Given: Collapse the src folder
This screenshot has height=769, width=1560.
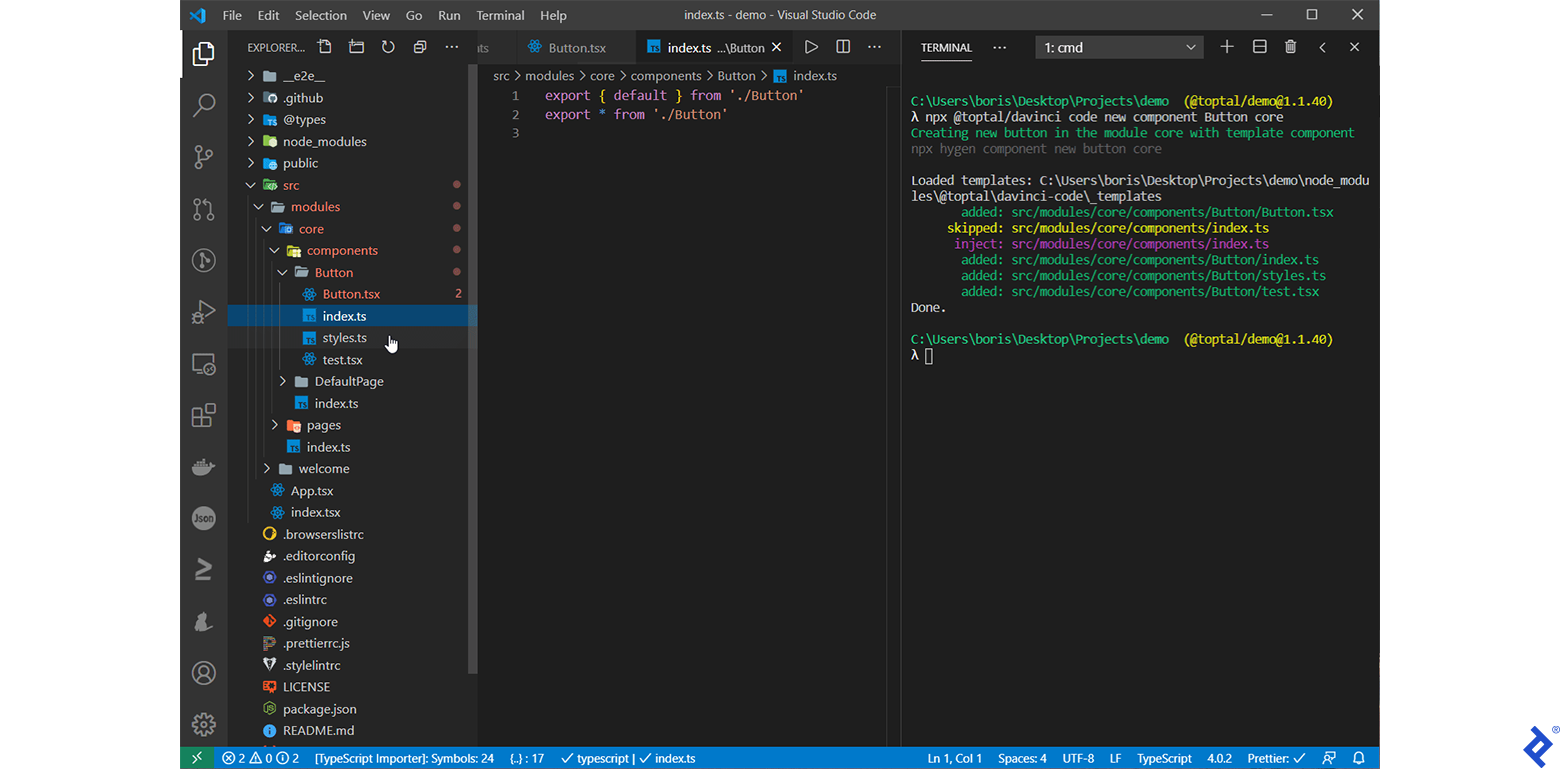Looking at the screenshot, I should click(290, 185).
